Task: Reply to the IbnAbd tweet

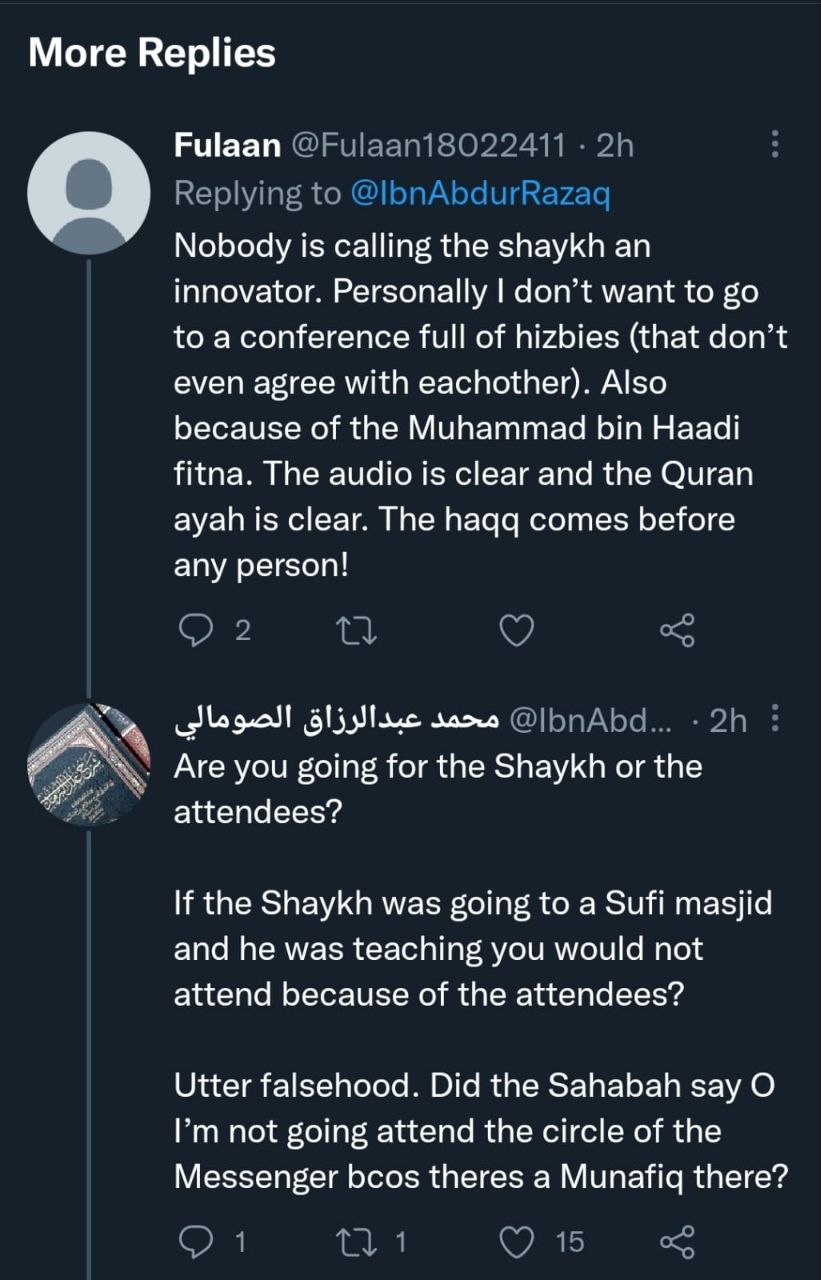Action: point(192,1242)
